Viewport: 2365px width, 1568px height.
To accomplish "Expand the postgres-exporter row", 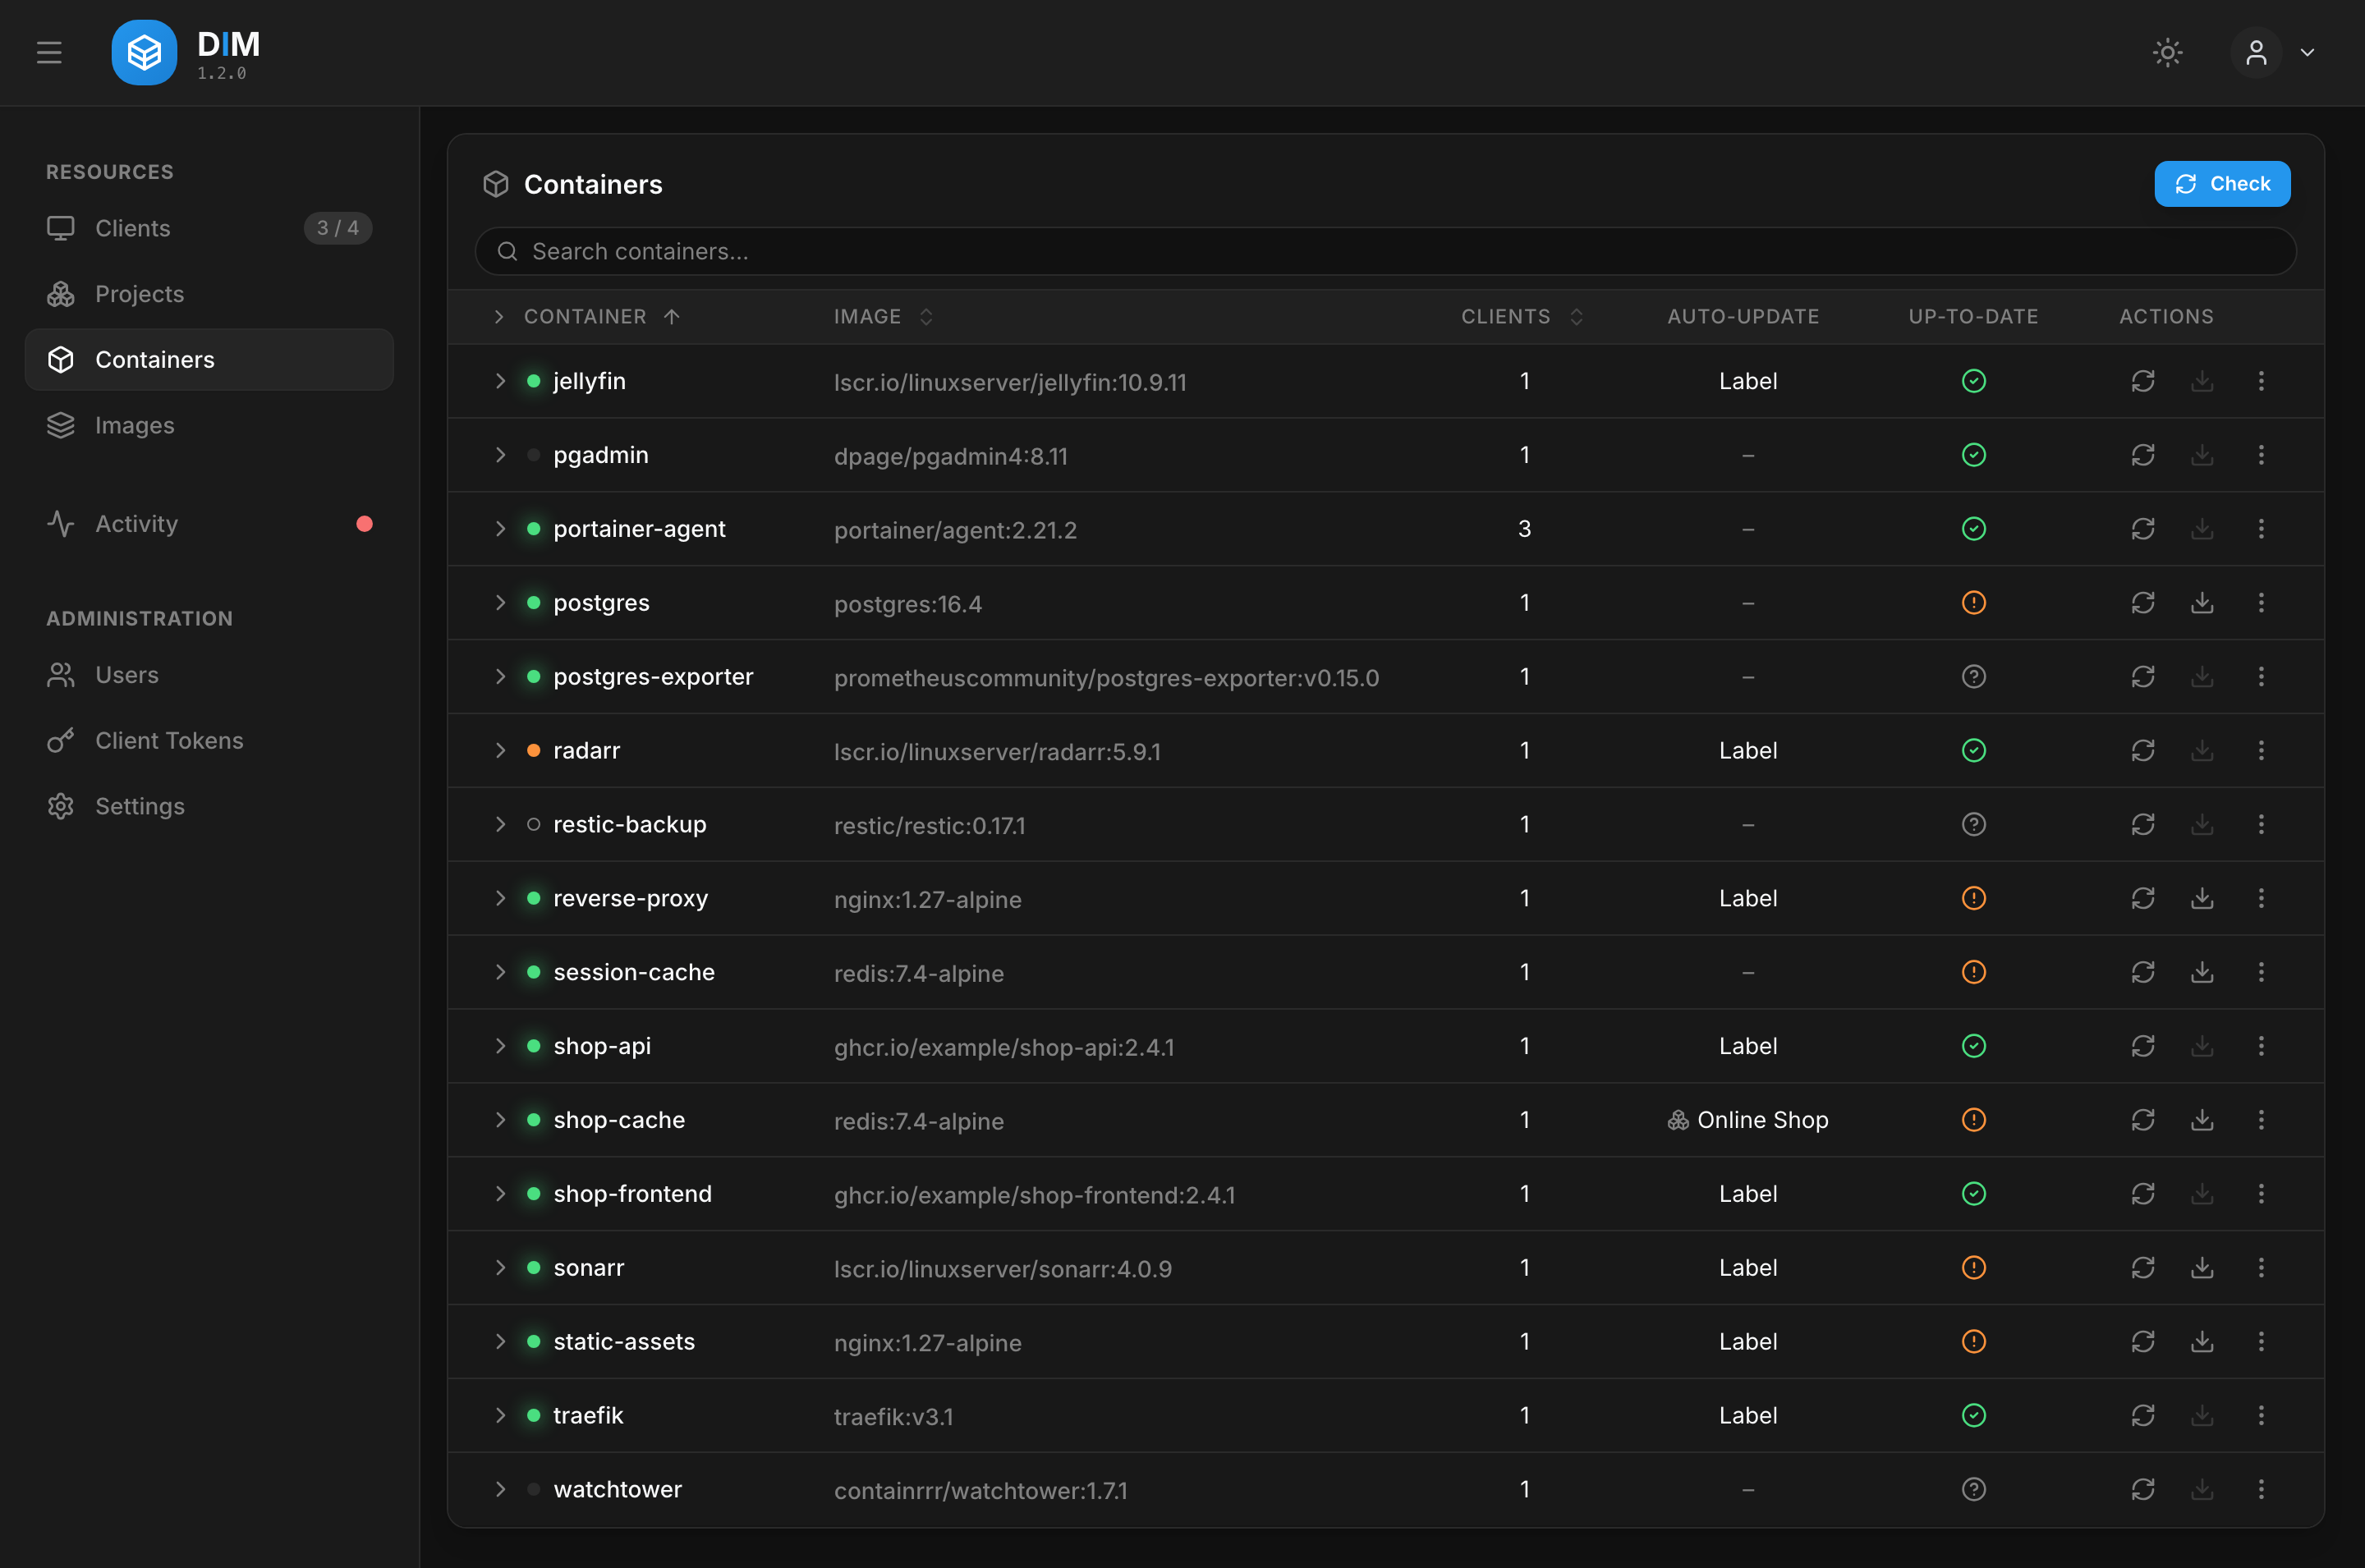I will [x=500, y=677].
